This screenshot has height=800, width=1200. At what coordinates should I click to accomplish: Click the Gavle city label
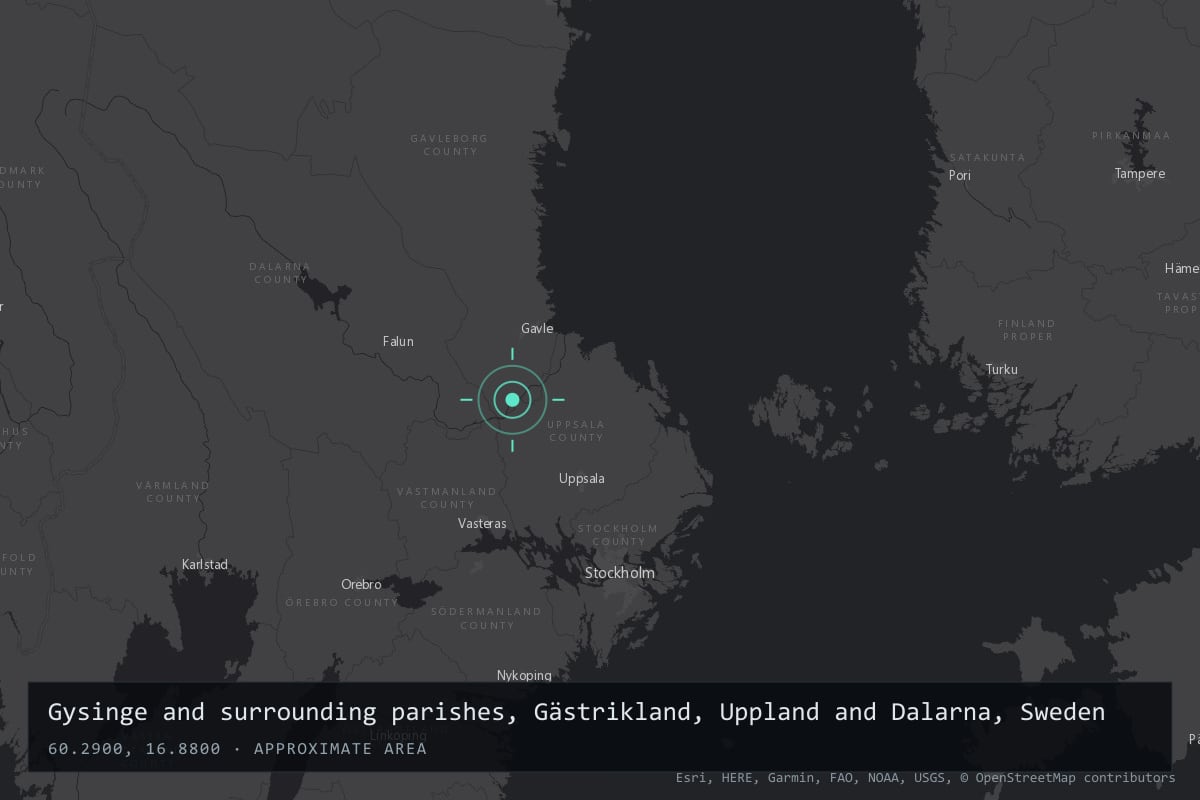click(537, 328)
